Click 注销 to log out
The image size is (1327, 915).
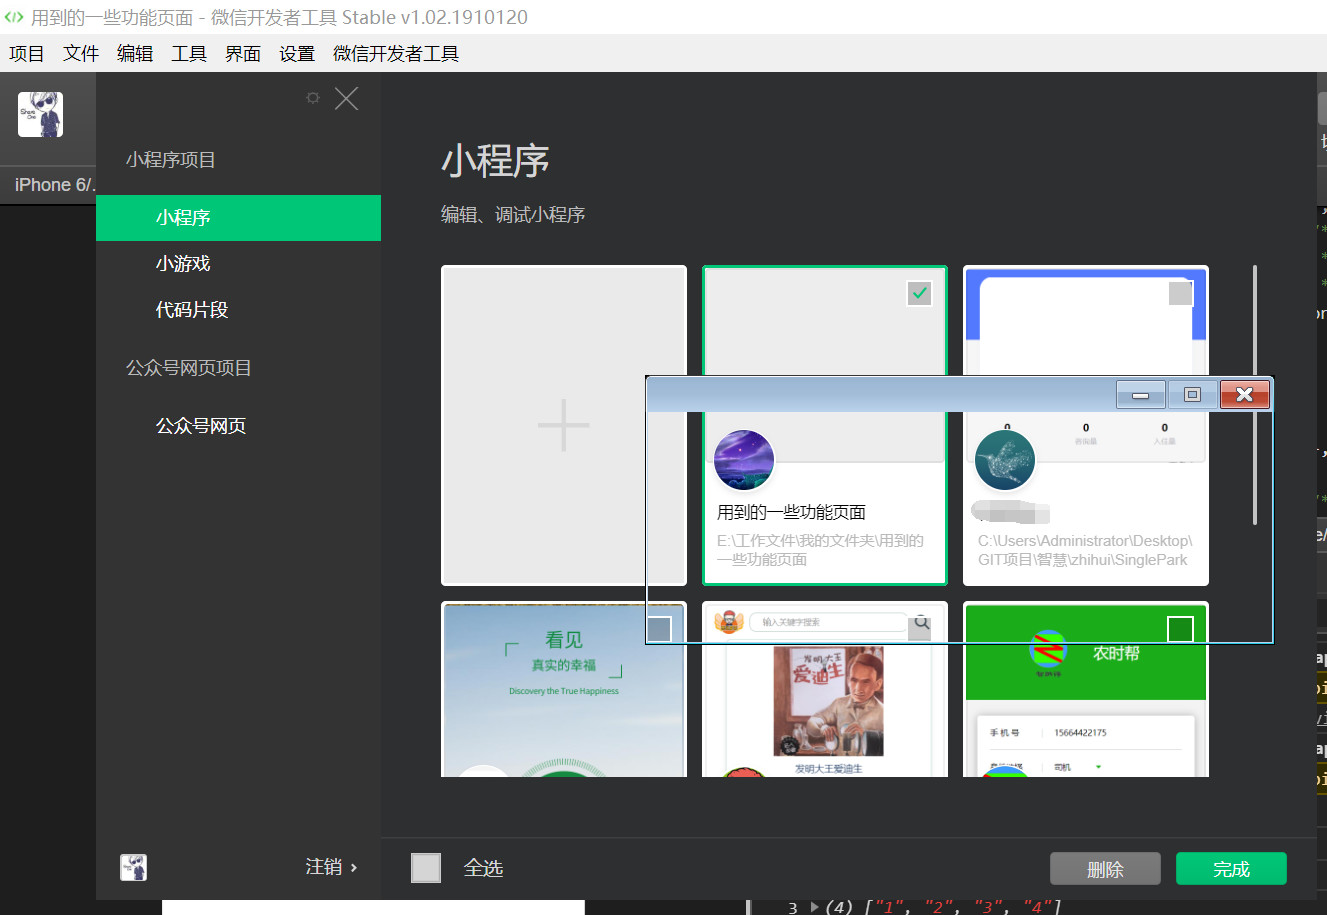click(331, 867)
